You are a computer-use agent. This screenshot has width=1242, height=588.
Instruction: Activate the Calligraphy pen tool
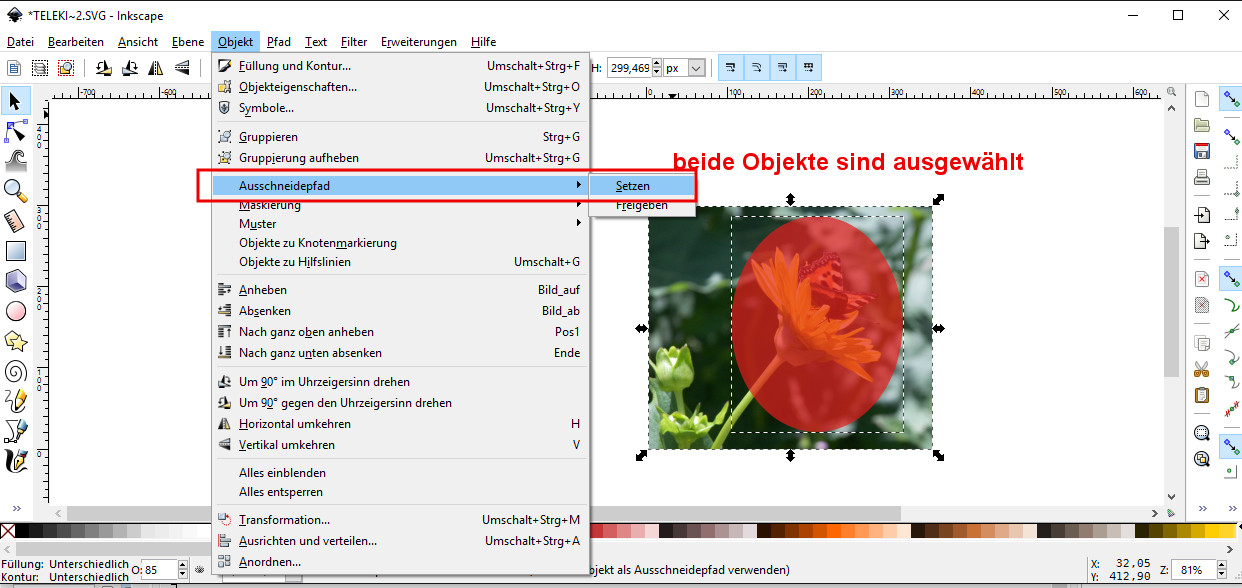coord(16,461)
